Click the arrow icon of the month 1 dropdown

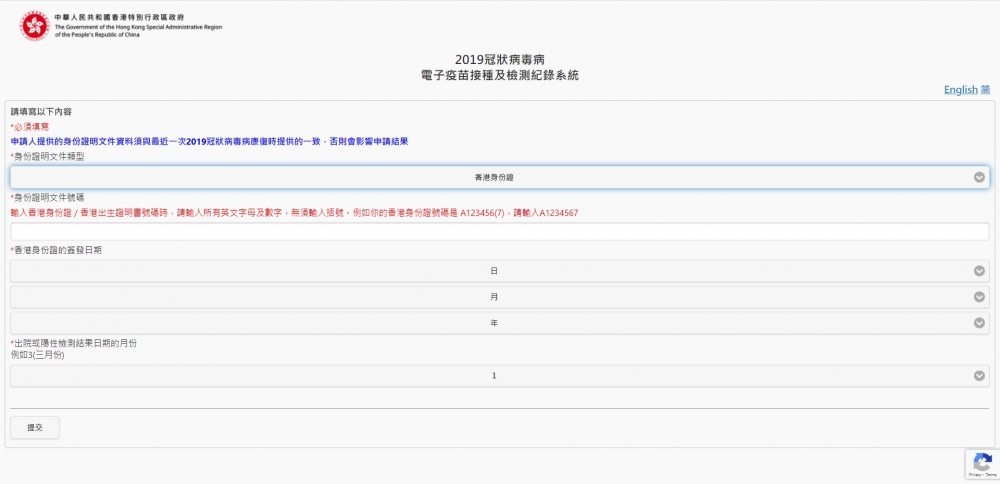point(979,376)
